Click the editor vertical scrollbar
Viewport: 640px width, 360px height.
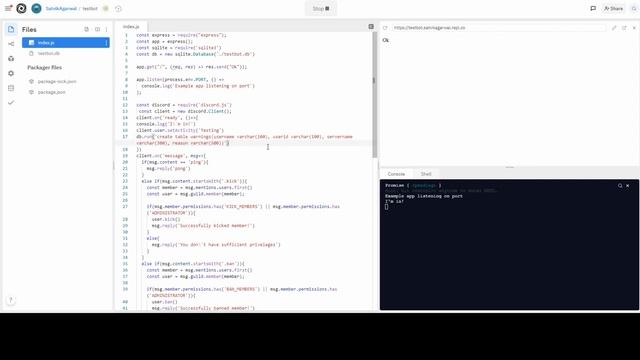click(374, 94)
